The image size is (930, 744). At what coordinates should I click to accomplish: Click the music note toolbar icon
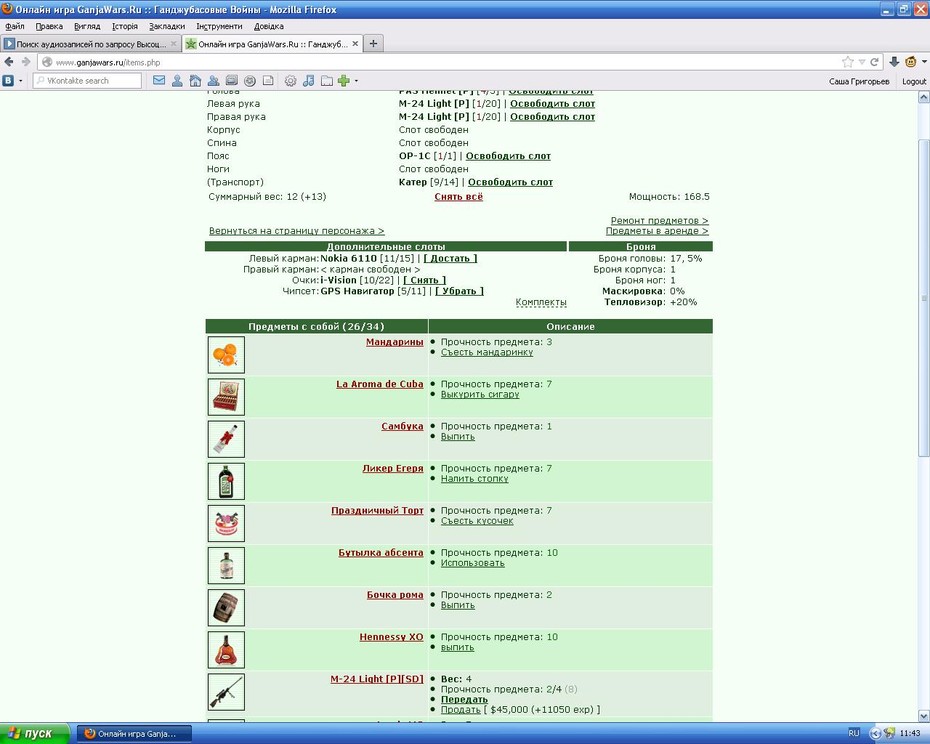click(308, 81)
